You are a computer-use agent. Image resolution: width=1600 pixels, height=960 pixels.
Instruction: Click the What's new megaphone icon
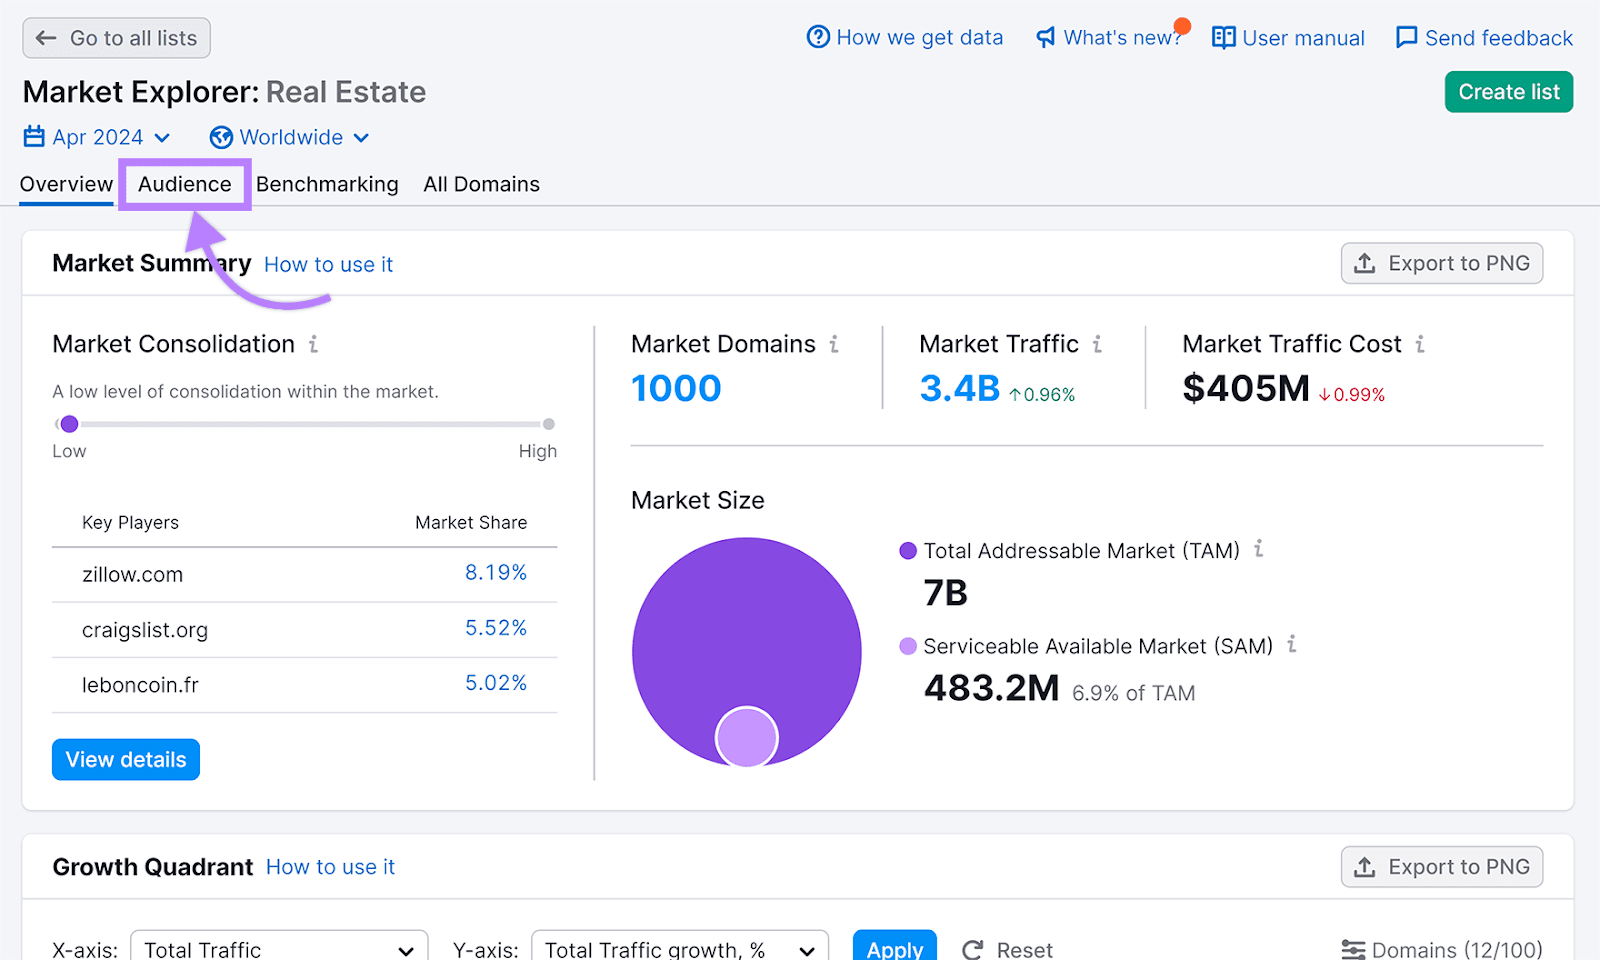pos(1045,37)
